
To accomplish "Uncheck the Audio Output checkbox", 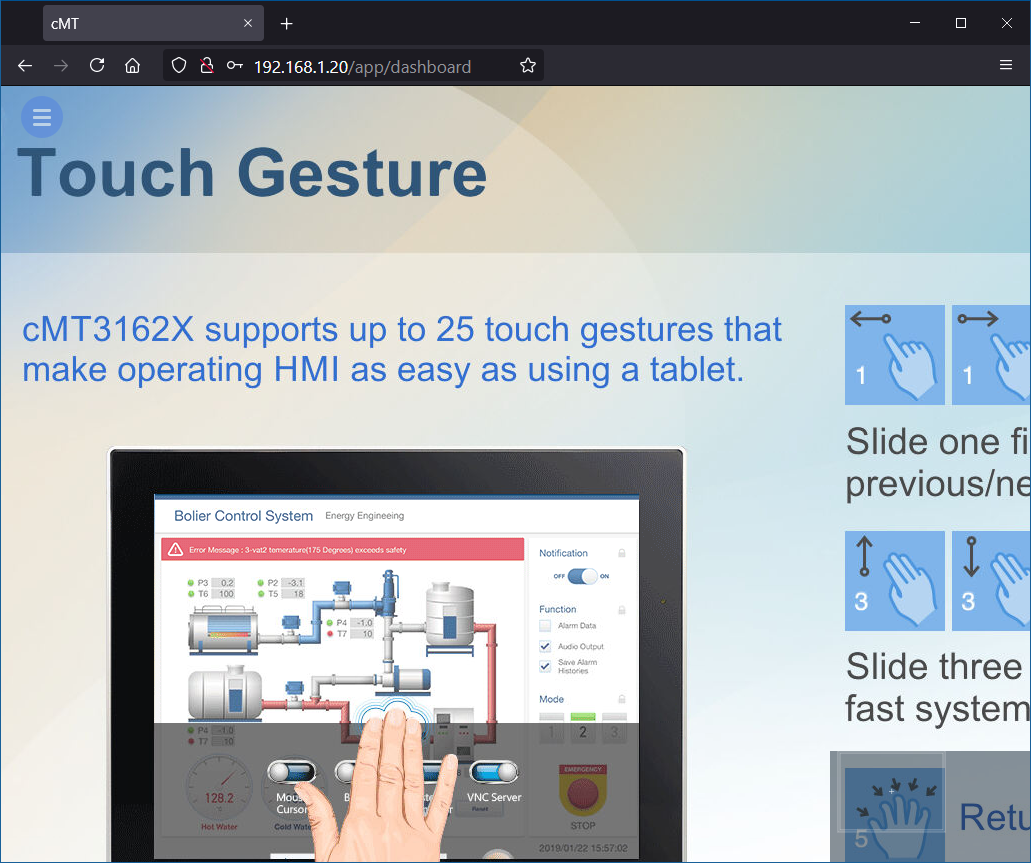I will (545, 646).
